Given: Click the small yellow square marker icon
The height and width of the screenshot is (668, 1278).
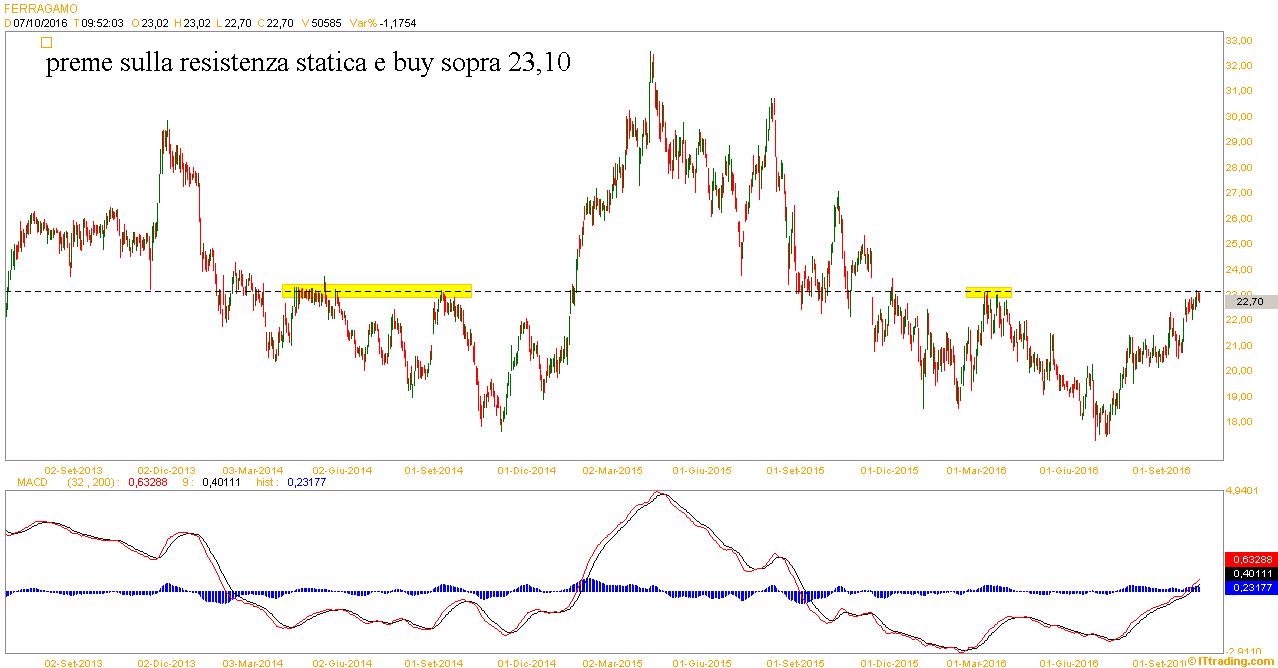Looking at the screenshot, I should 45,43.
